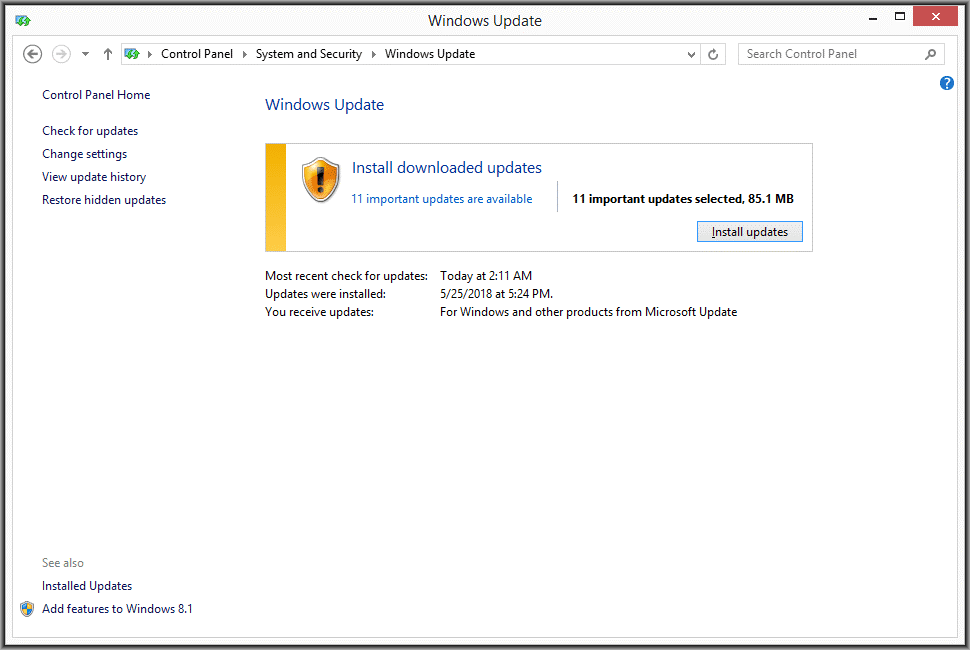Image resolution: width=970 pixels, height=650 pixels.
Task: Close the Windows Update window
Action: pos(935,17)
